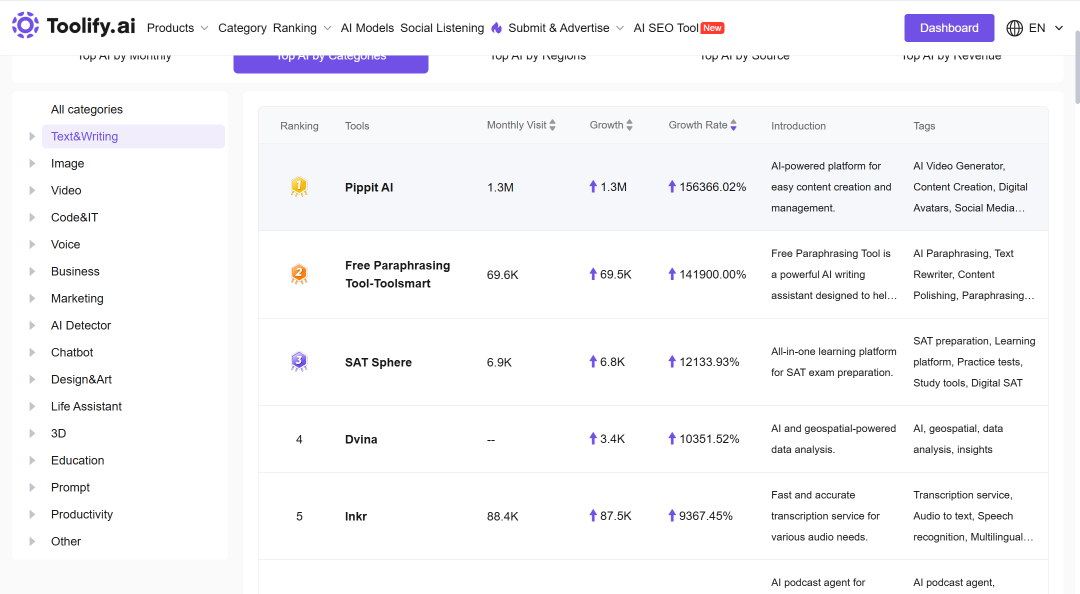The width and height of the screenshot is (1080, 594).
Task: Open the SAT Sphere tool link
Action: click(378, 362)
